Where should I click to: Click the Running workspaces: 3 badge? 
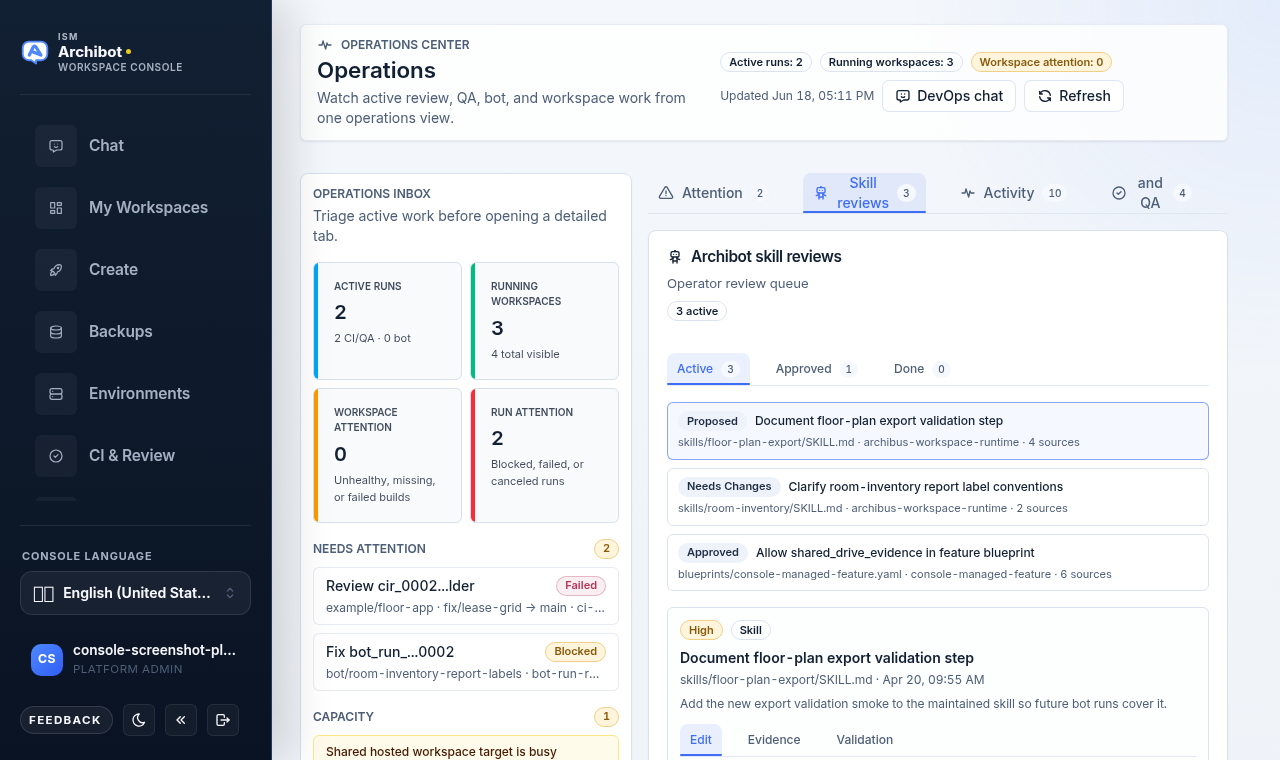pos(891,62)
